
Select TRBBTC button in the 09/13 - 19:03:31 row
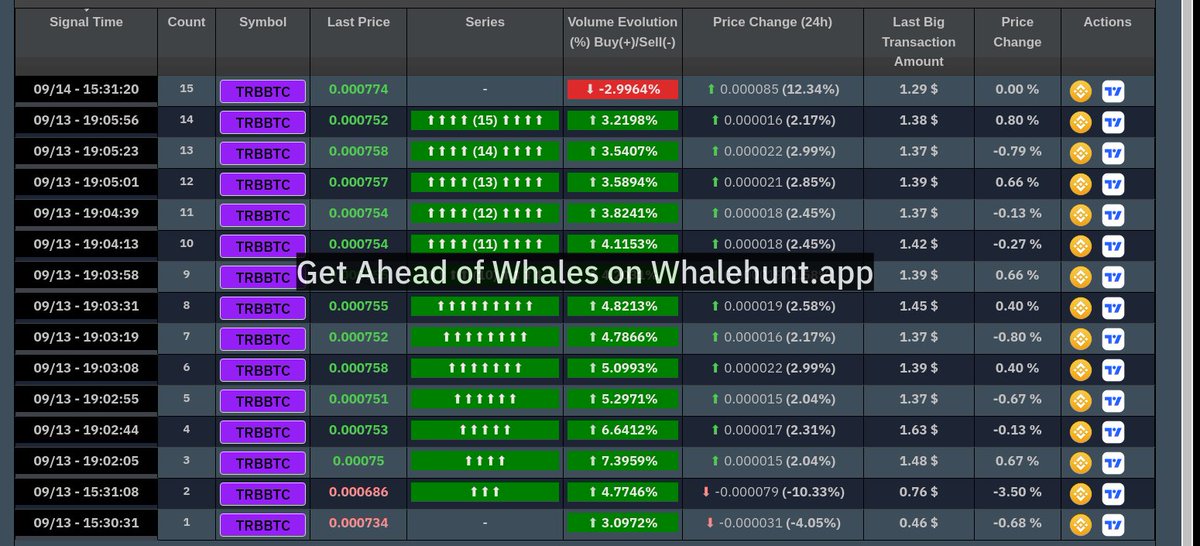pyautogui.click(x=263, y=308)
